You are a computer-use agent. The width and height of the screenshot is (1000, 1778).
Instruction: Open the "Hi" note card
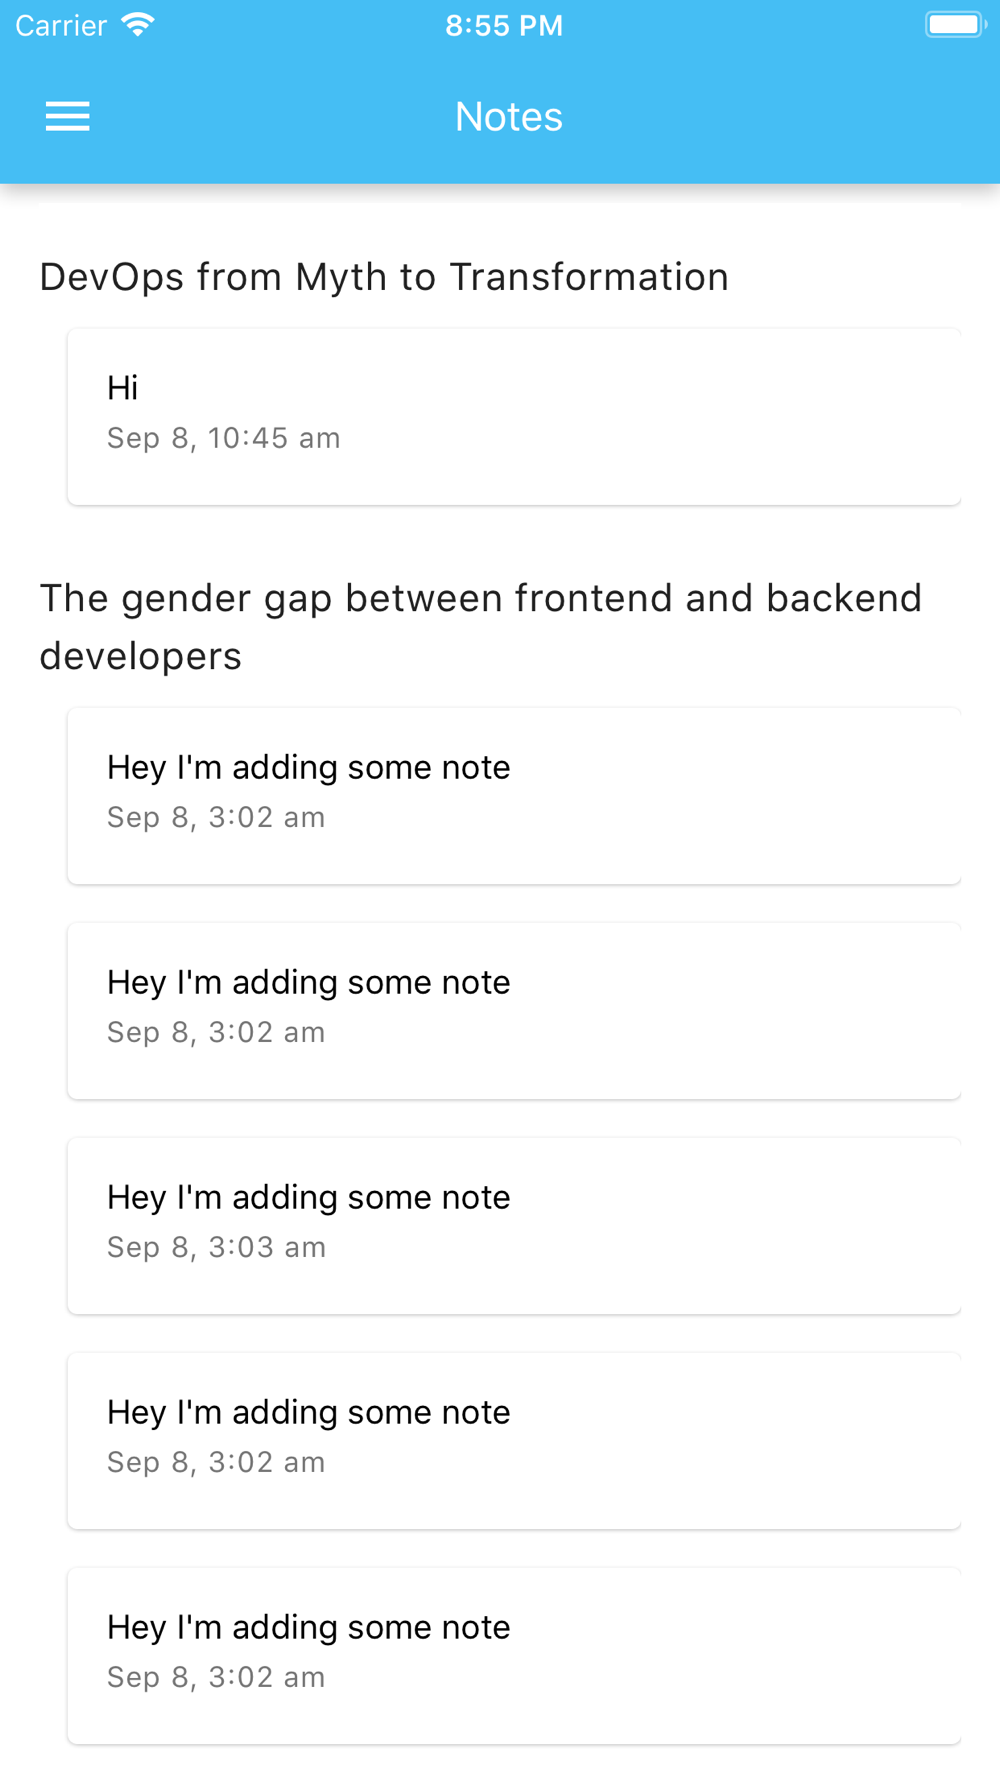point(514,415)
